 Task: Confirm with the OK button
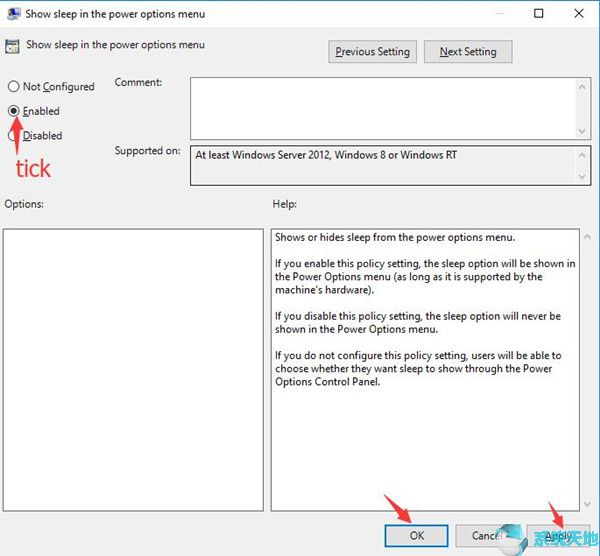tap(416, 535)
